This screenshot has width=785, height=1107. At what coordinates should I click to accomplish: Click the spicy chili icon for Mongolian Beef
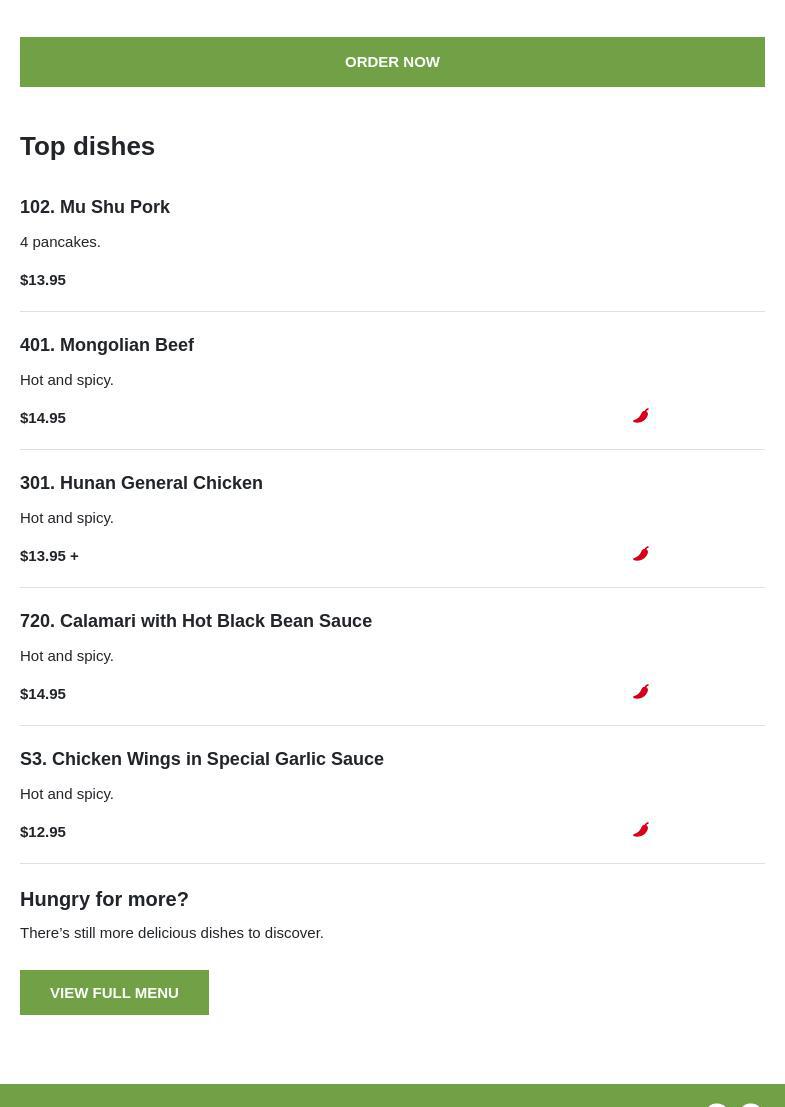641,415
